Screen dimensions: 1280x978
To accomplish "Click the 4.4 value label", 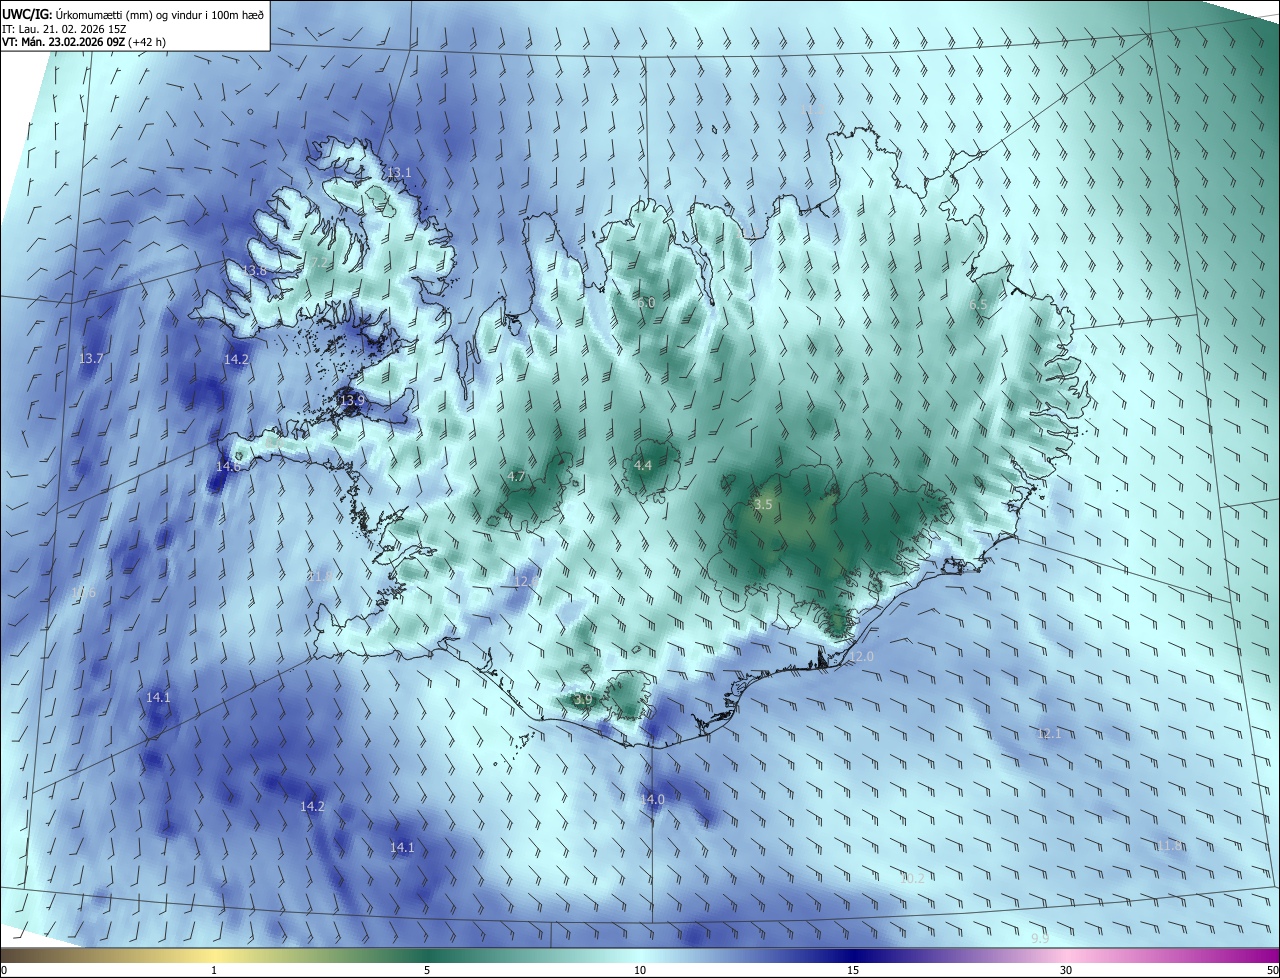I will point(643,466).
